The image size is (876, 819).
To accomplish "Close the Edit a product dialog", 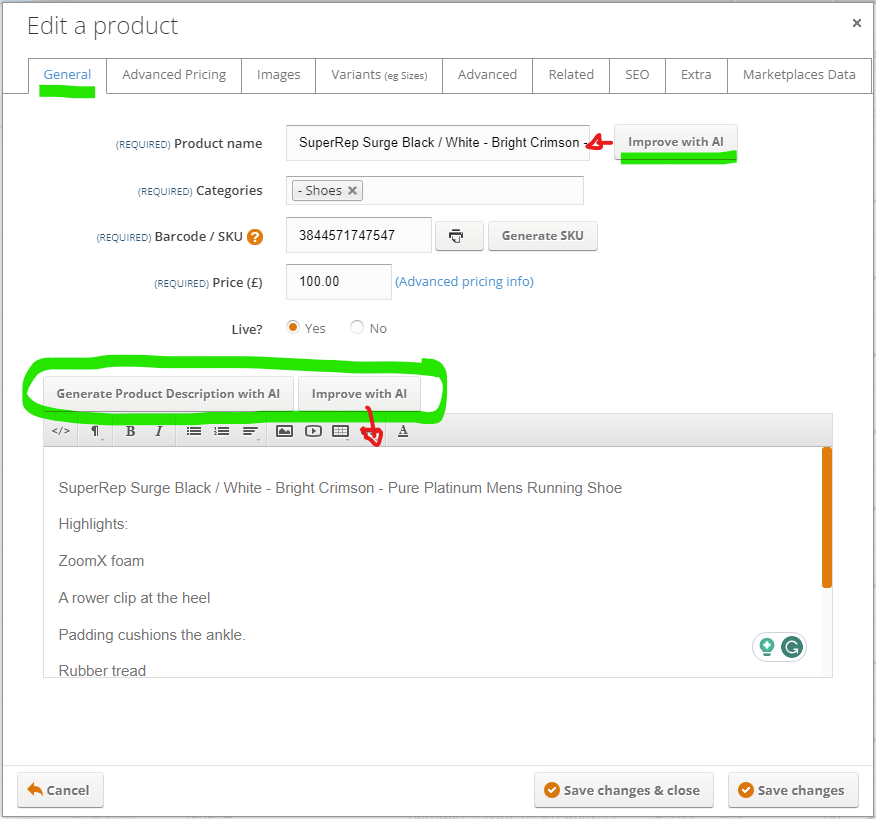I will (856, 23).
